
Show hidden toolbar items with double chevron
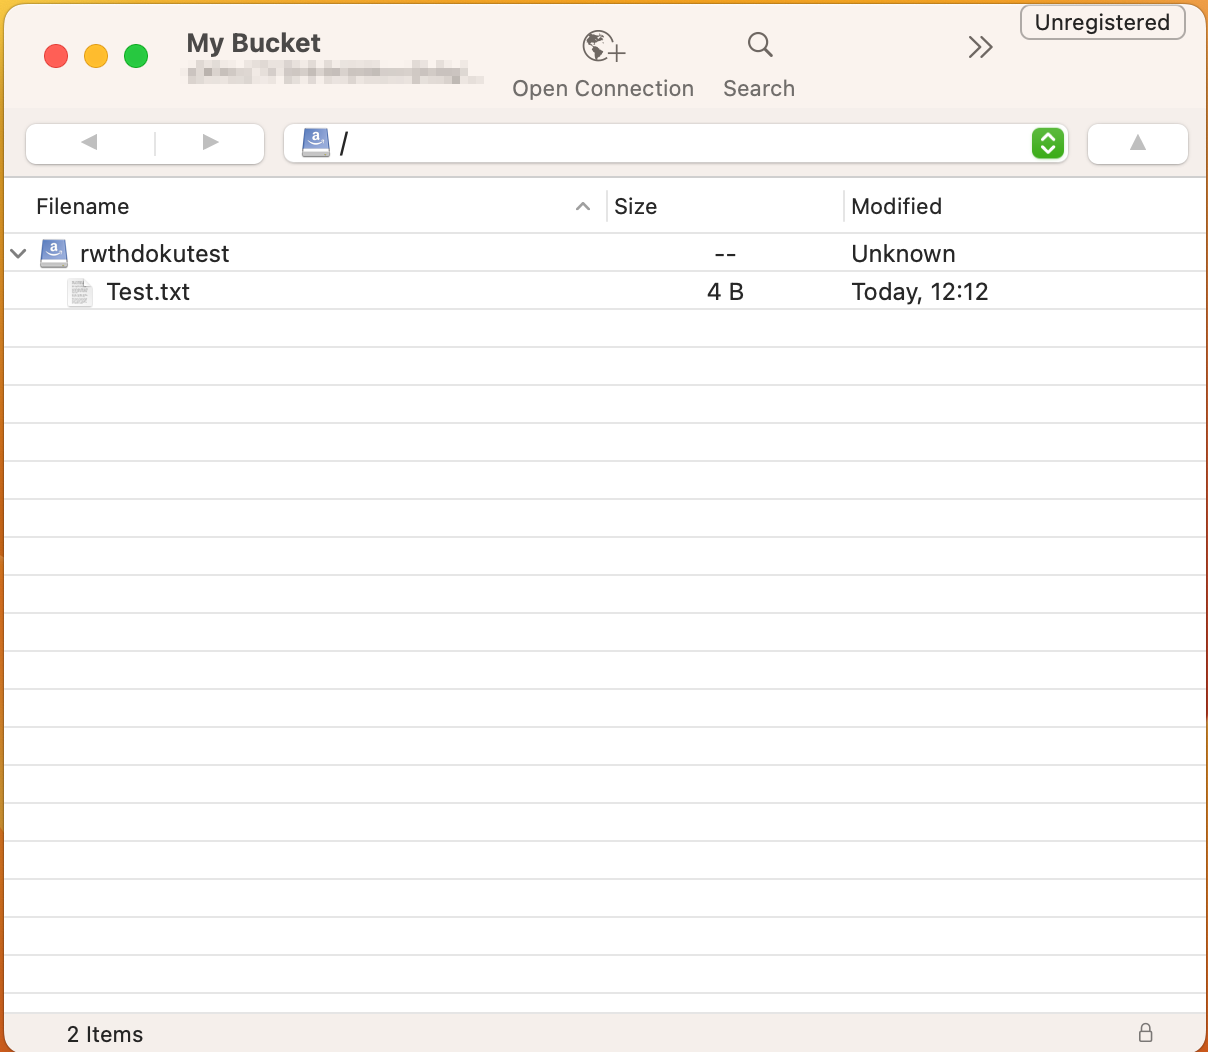pyautogui.click(x=980, y=47)
